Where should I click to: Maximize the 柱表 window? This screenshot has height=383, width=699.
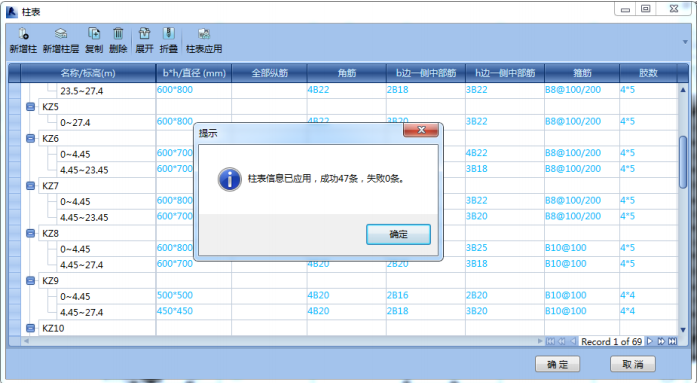(646, 9)
